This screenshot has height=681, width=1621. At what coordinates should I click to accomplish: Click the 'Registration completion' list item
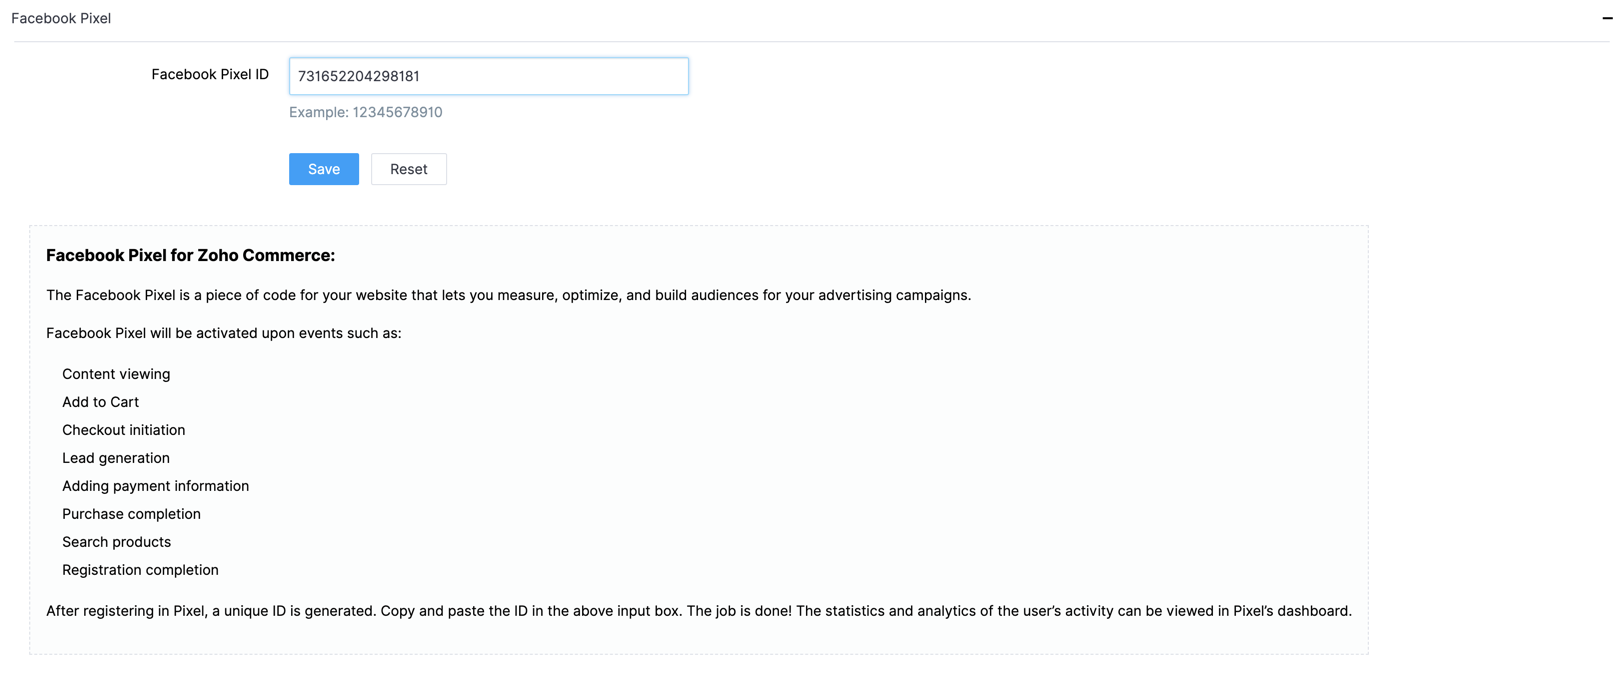pos(140,570)
